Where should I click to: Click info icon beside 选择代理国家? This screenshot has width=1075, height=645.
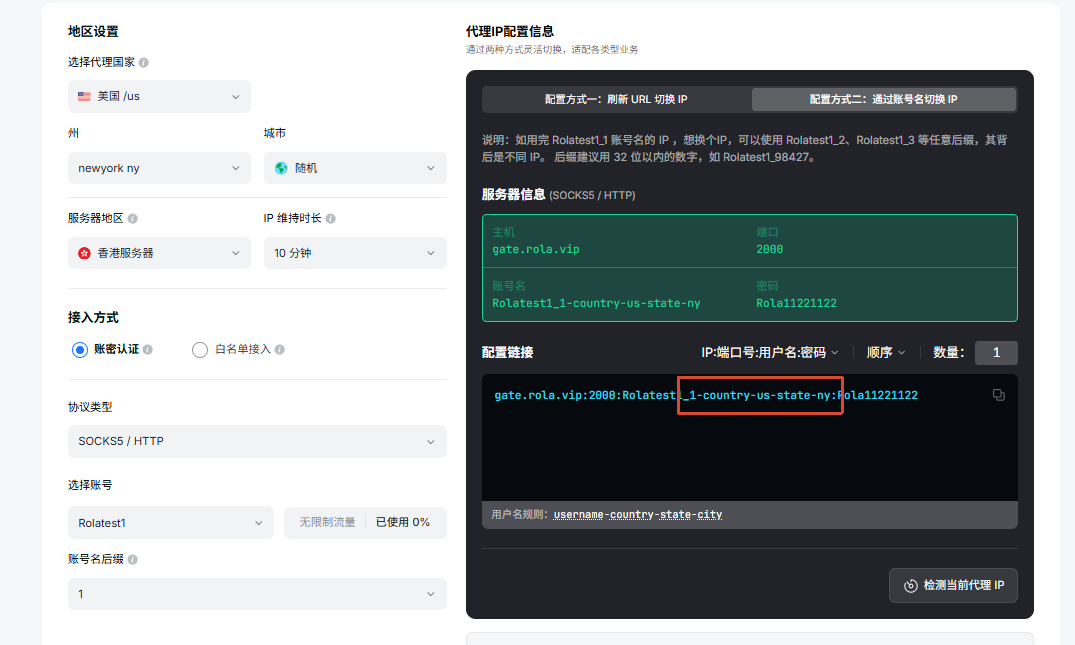pyautogui.click(x=143, y=62)
